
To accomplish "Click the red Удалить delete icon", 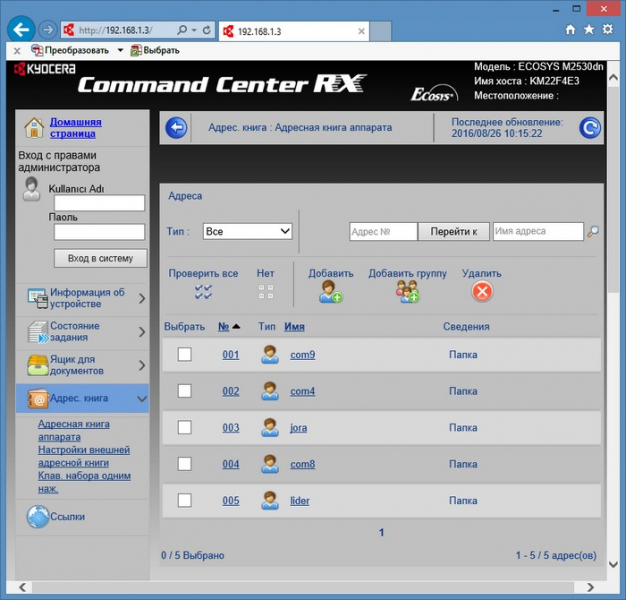I will pyautogui.click(x=482, y=291).
